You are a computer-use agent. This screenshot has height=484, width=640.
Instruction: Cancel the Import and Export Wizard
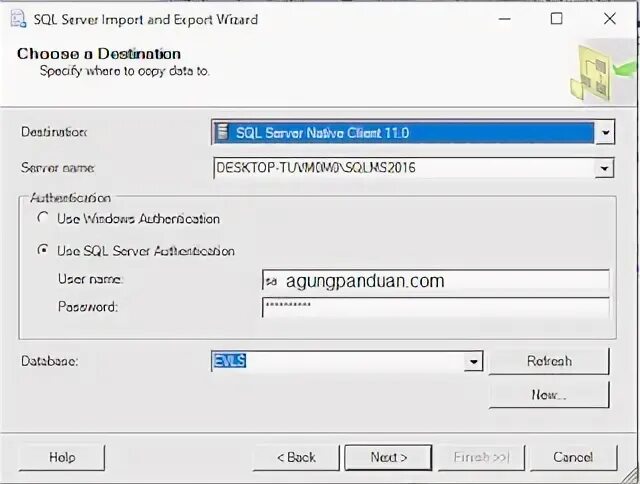[573, 457]
